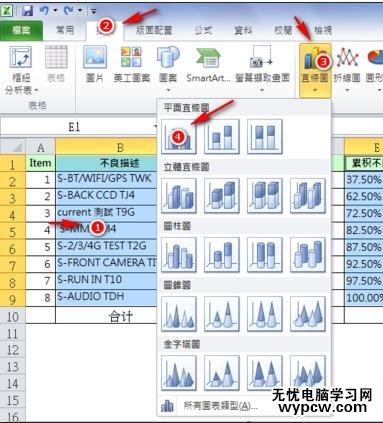
Task: Switch to the 資料 Data tab
Action: pyautogui.click(x=243, y=30)
